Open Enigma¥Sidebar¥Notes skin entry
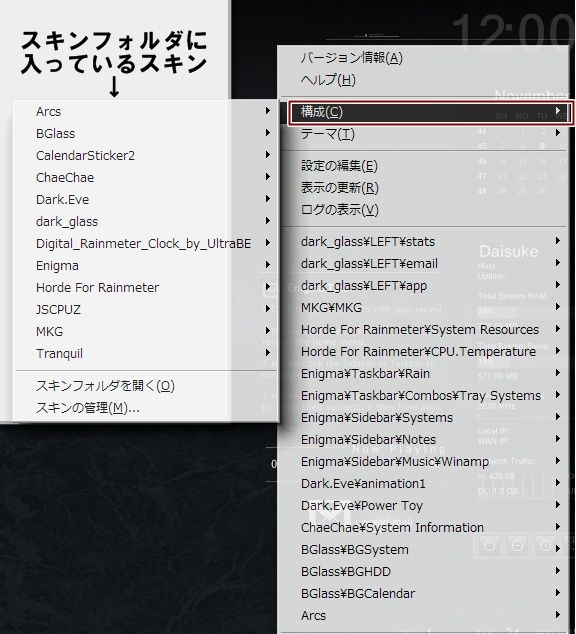The height and width of the screenshot is (634, 576). 424,440
